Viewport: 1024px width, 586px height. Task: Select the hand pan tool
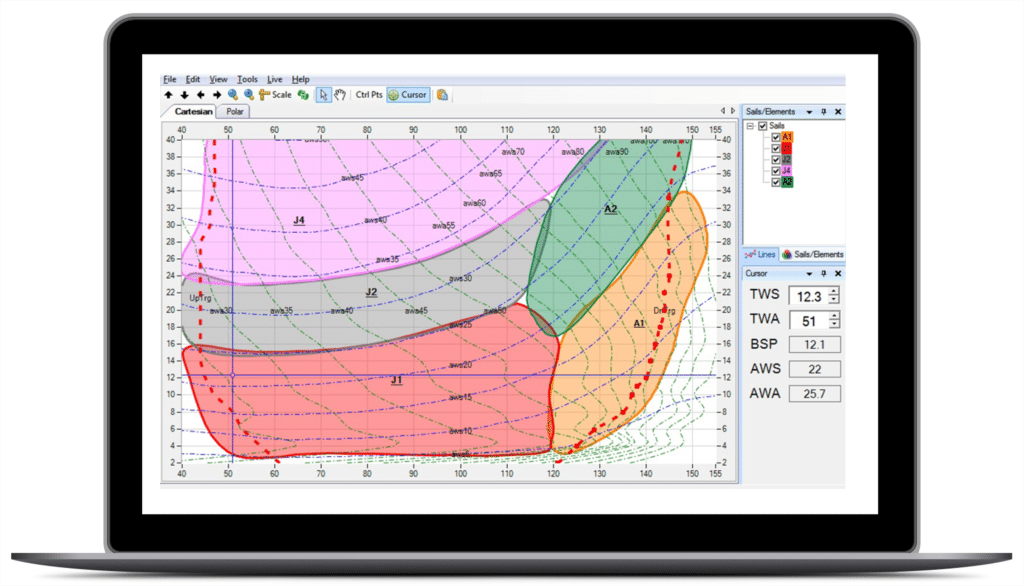pos(340,95)
